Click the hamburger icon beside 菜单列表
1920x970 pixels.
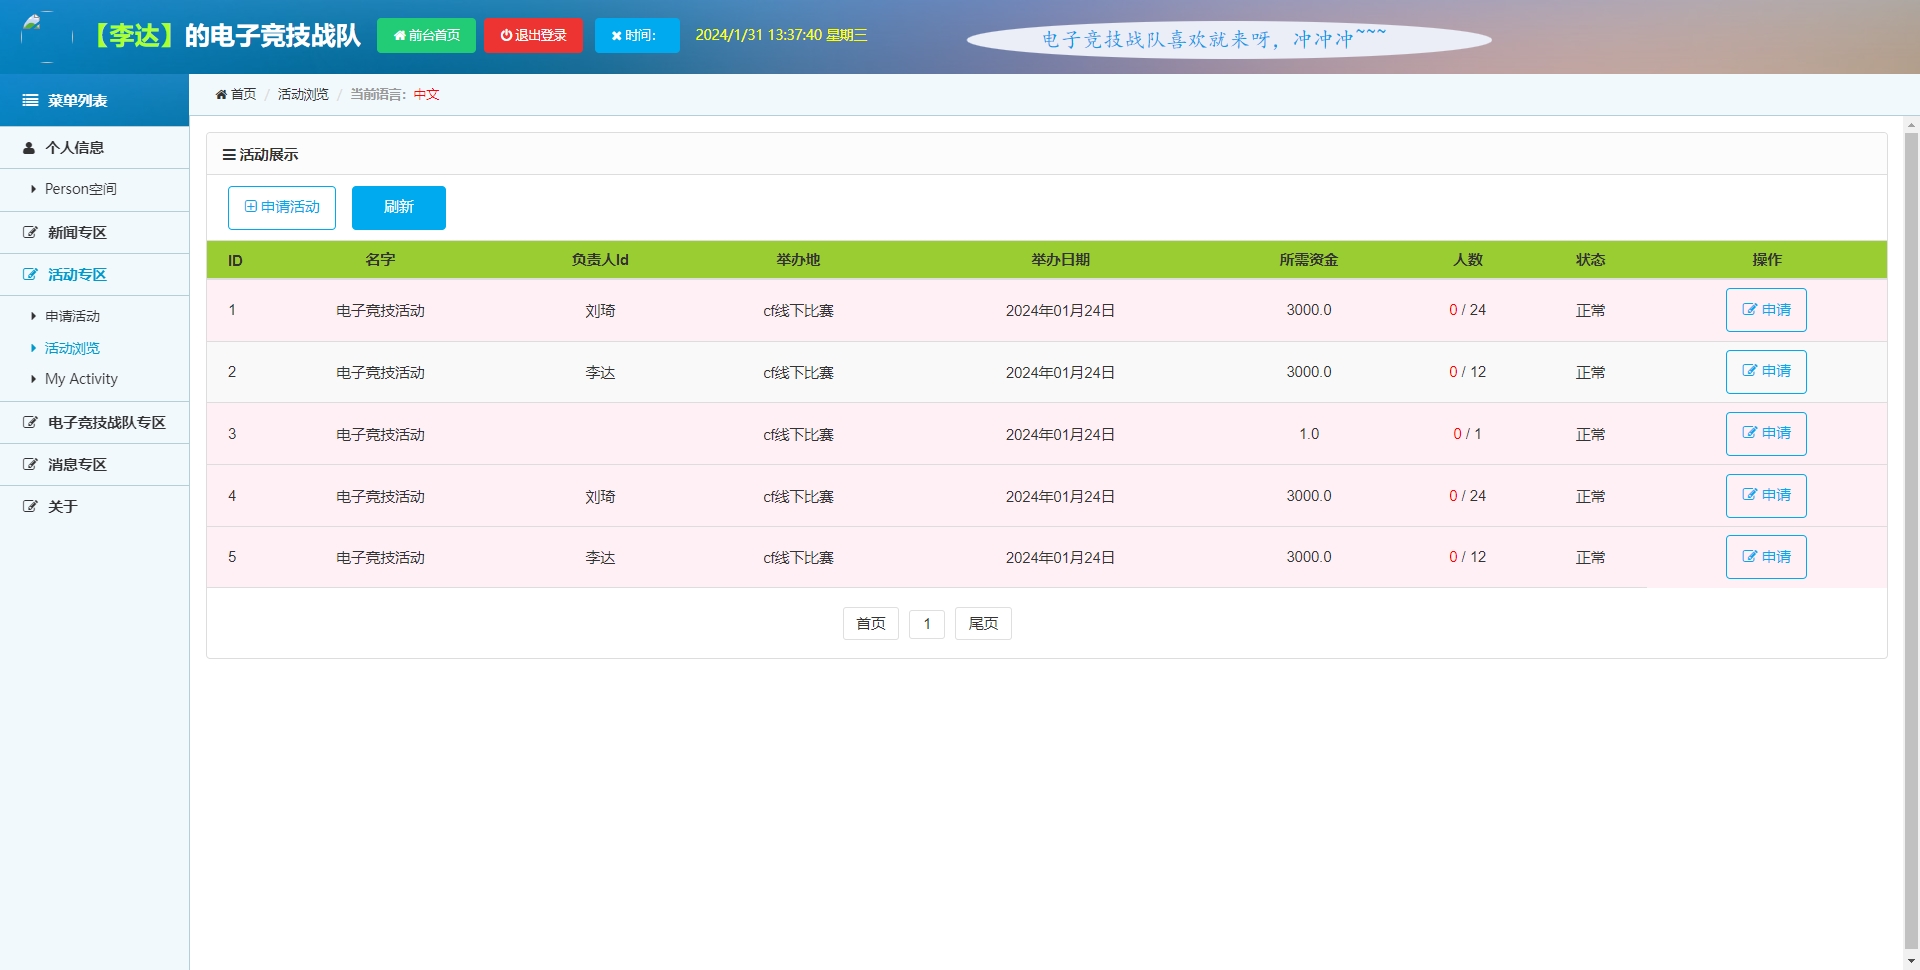tap(30, 100)
